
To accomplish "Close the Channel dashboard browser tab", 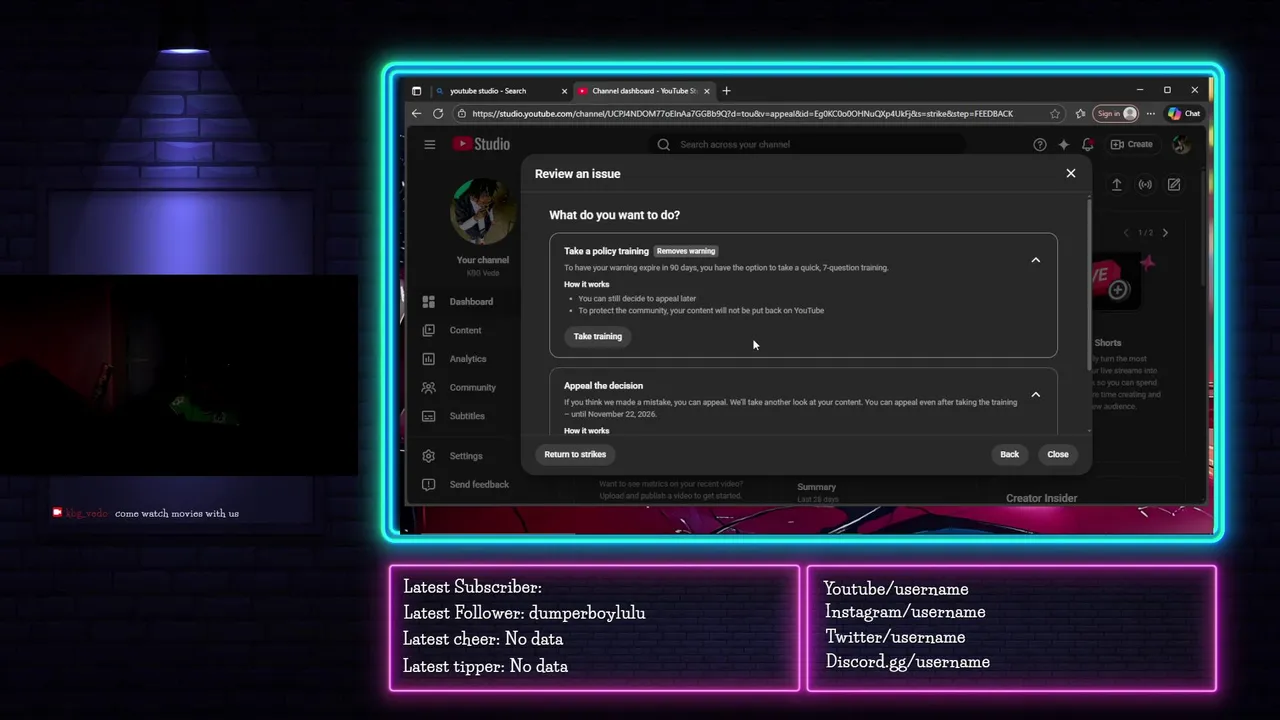I will tap(706, 91).
